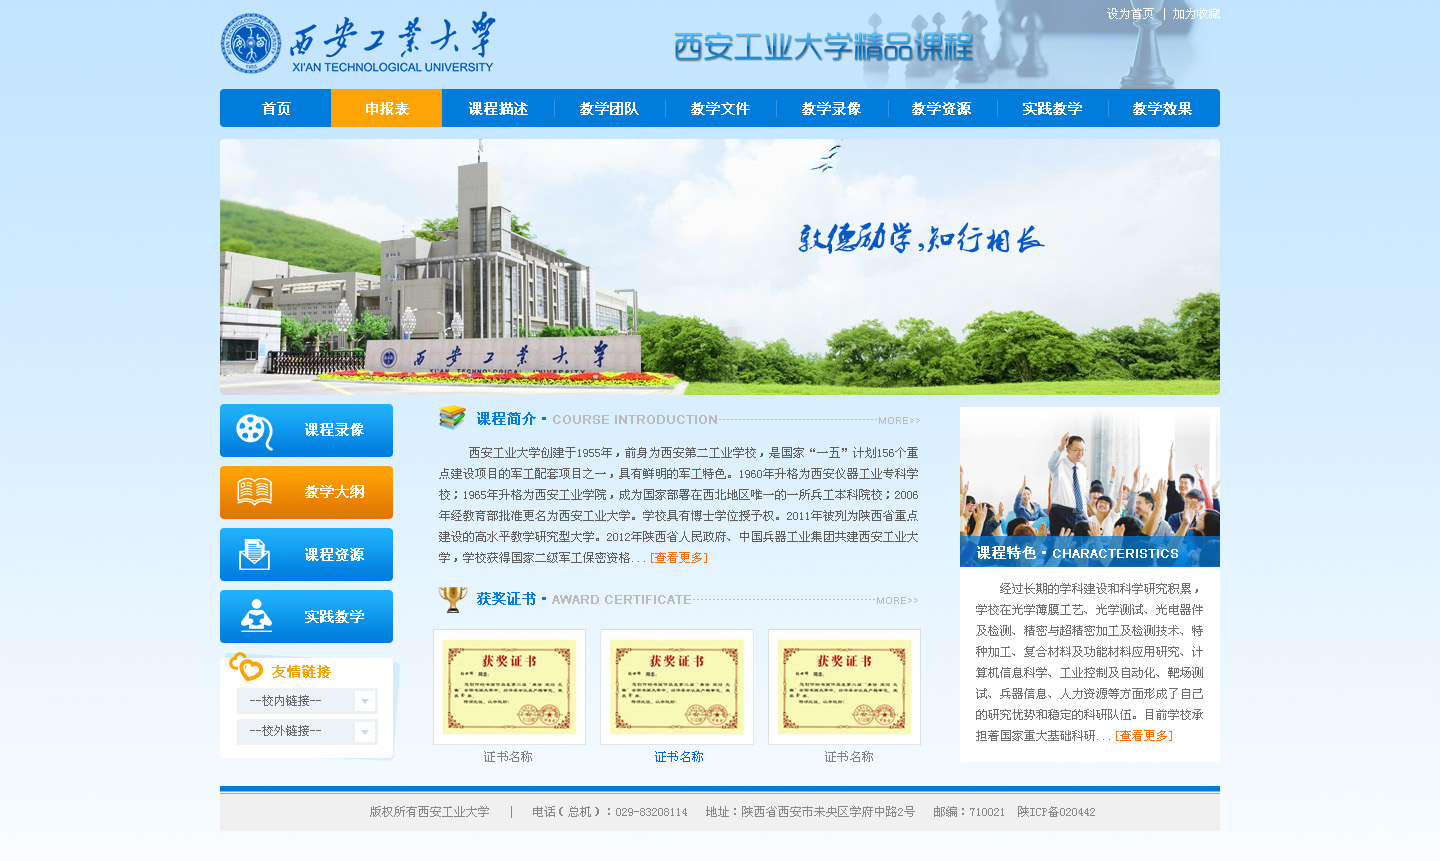Open the 教学团队 navigation tab
Viewport: 1440px width, 861px height.
point(609,108)
